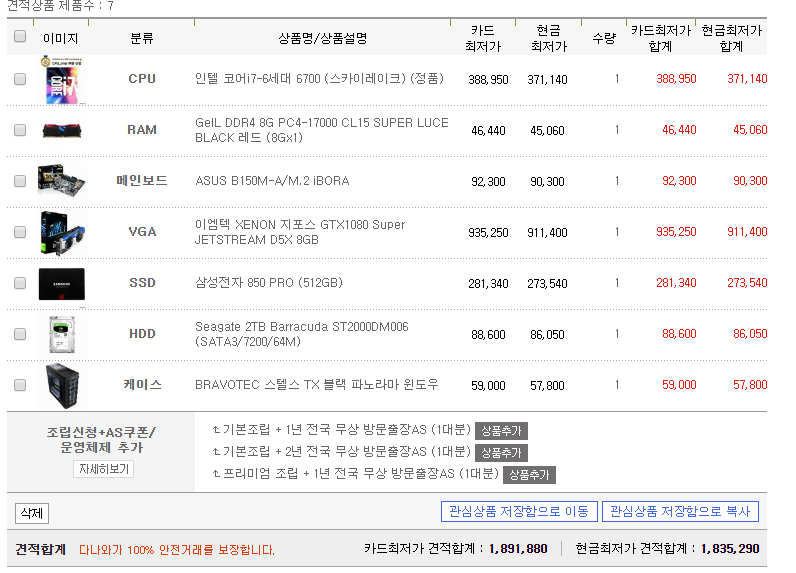Click 관심상품 저장함으로 복사 button
Viewport: 796px width, 573px height.
click(680, 512)
